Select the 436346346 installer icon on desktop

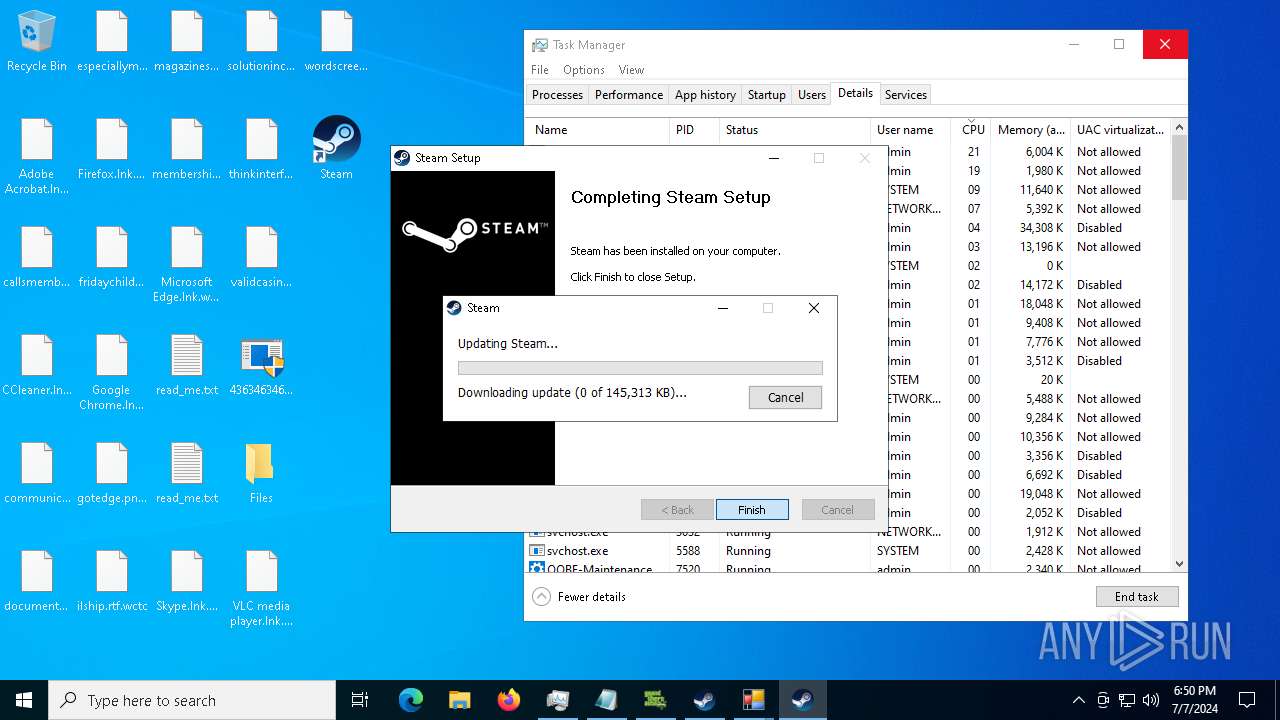click(261, 365)
